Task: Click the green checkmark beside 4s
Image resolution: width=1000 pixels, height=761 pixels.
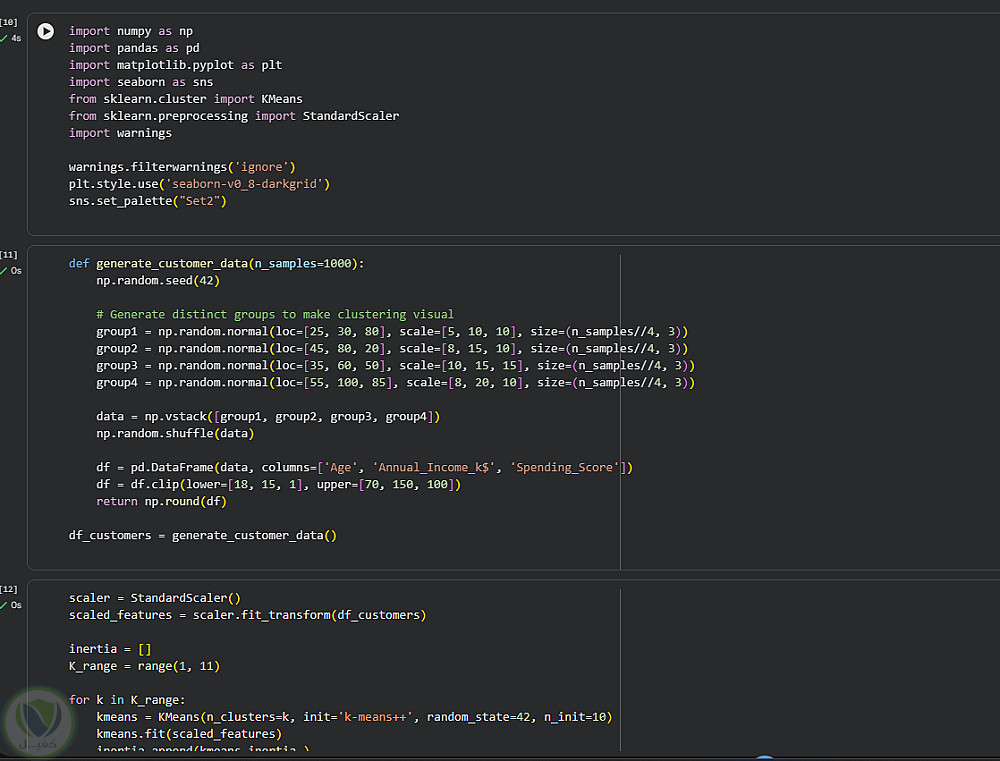Action: click(x=3, y=38)
